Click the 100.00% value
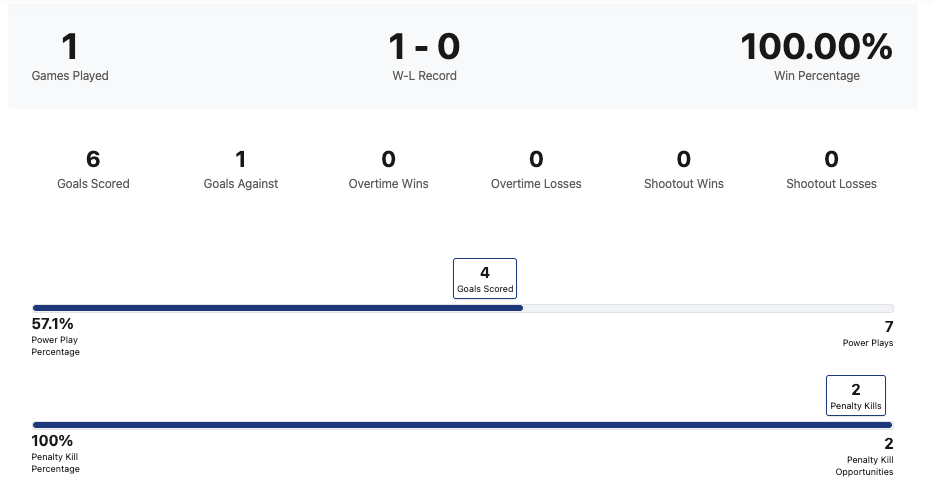This screenshot has width=934, height=485. click(816, 47)
